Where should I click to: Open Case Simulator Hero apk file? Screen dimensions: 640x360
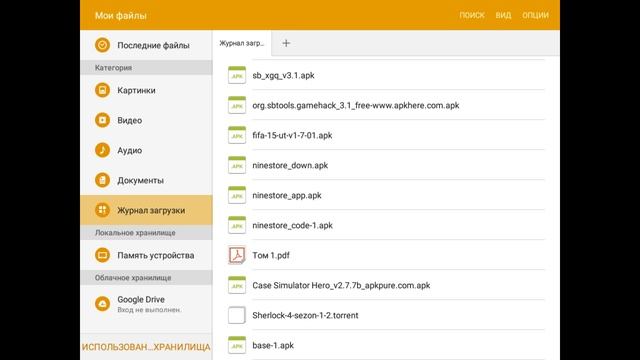(386, 285)
